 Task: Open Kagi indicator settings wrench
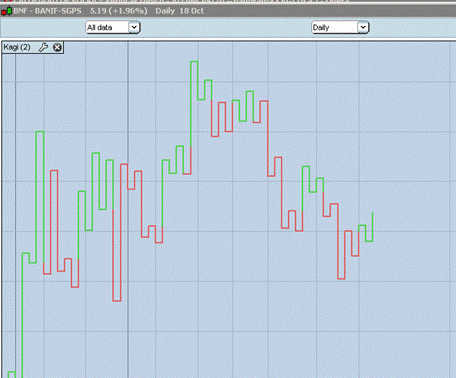43,47
